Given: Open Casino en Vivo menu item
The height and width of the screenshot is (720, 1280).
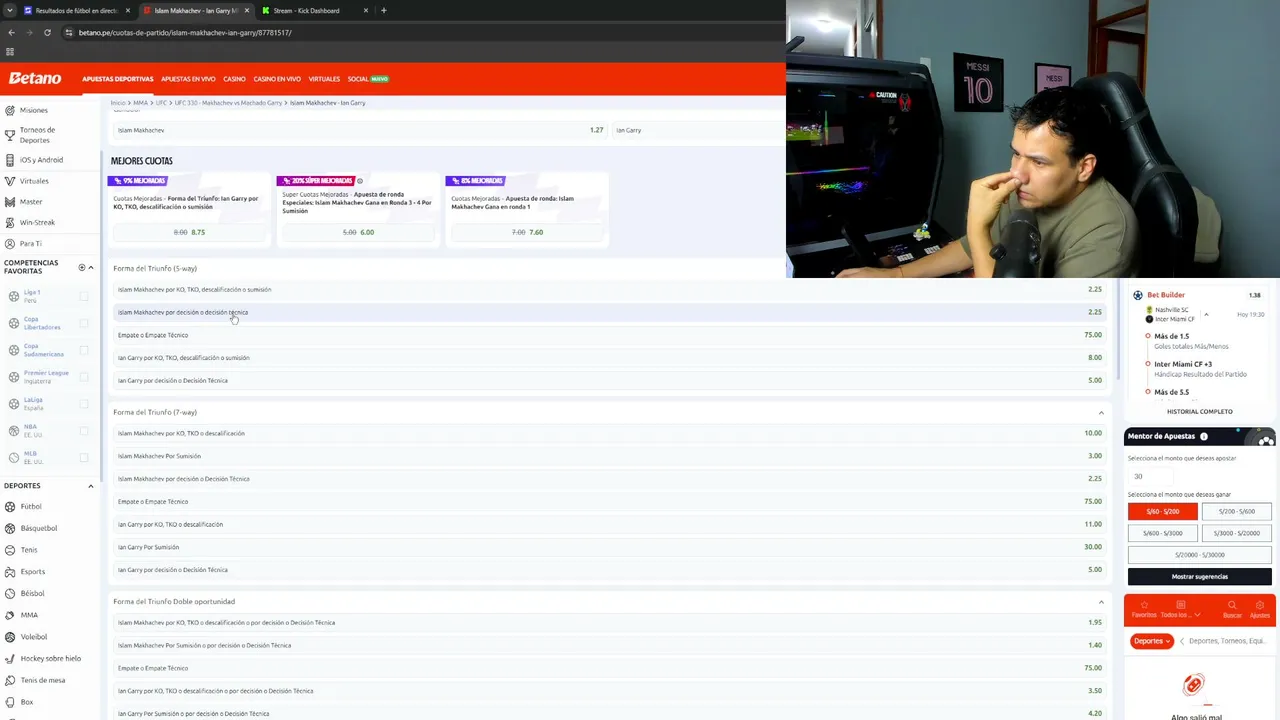Looking at the screenshot, I should point(277,79).
